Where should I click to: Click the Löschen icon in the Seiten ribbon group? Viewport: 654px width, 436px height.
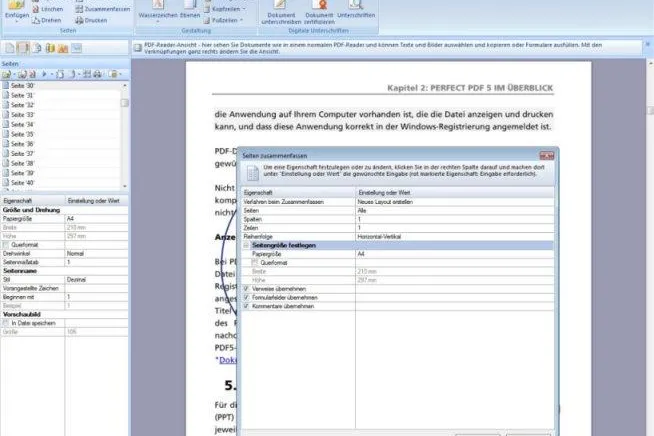coord(36,9)
